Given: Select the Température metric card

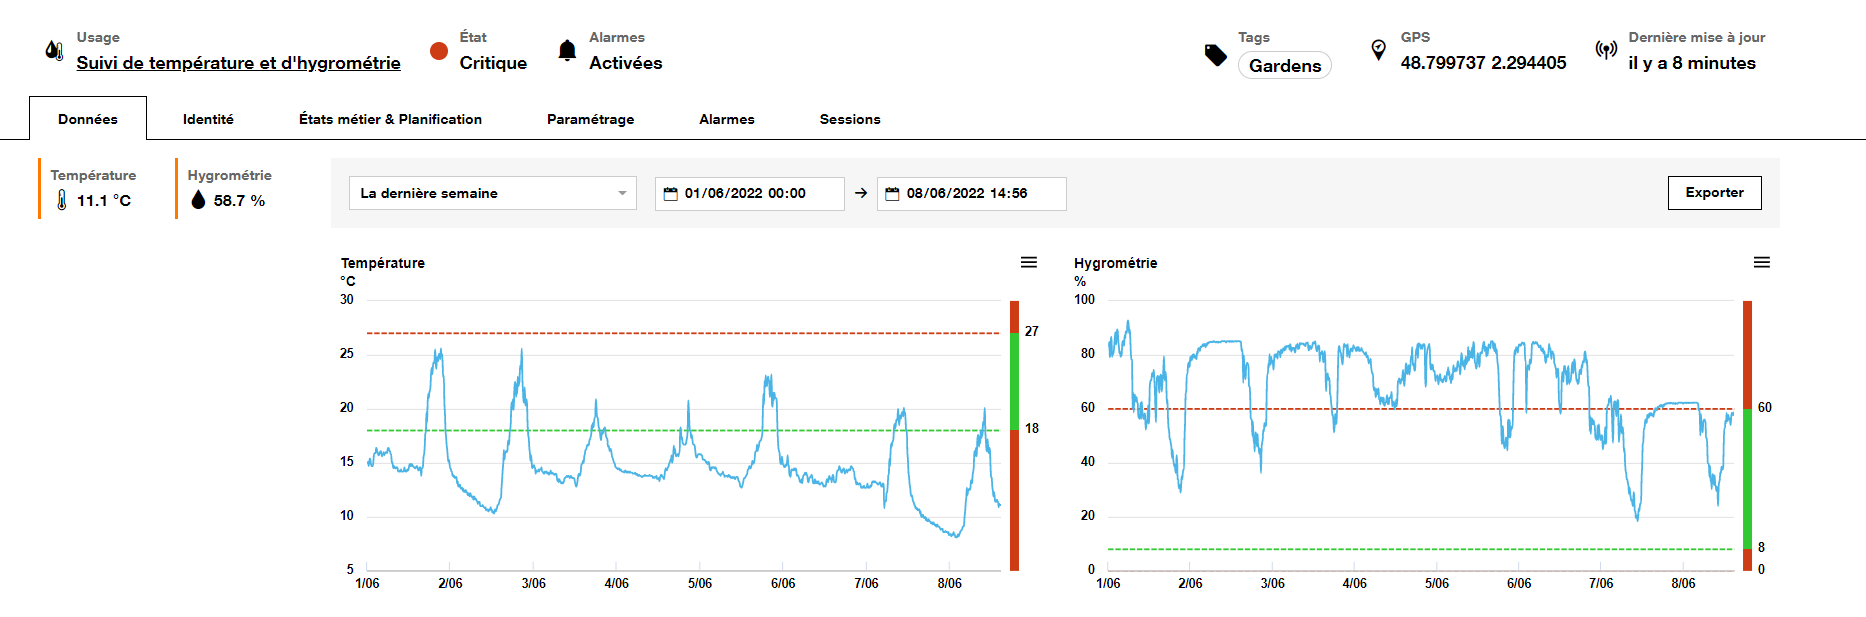Looking at the screenshot, I should (92, 188).
